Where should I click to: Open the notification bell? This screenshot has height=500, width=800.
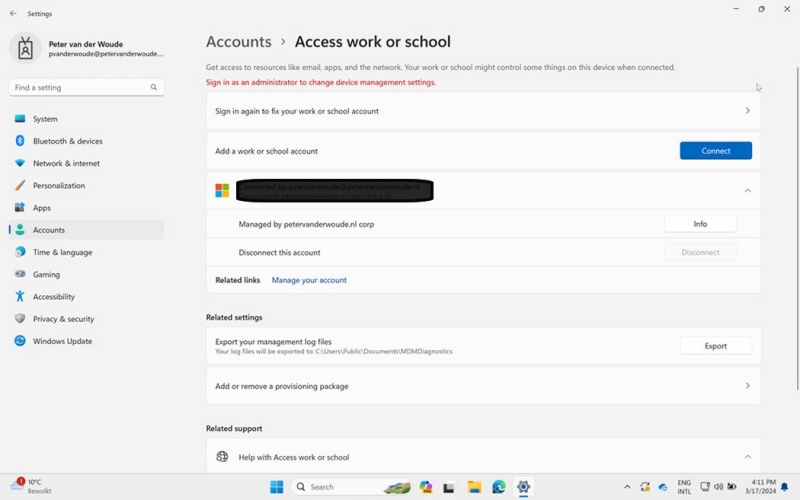click(x=785, y=487)
